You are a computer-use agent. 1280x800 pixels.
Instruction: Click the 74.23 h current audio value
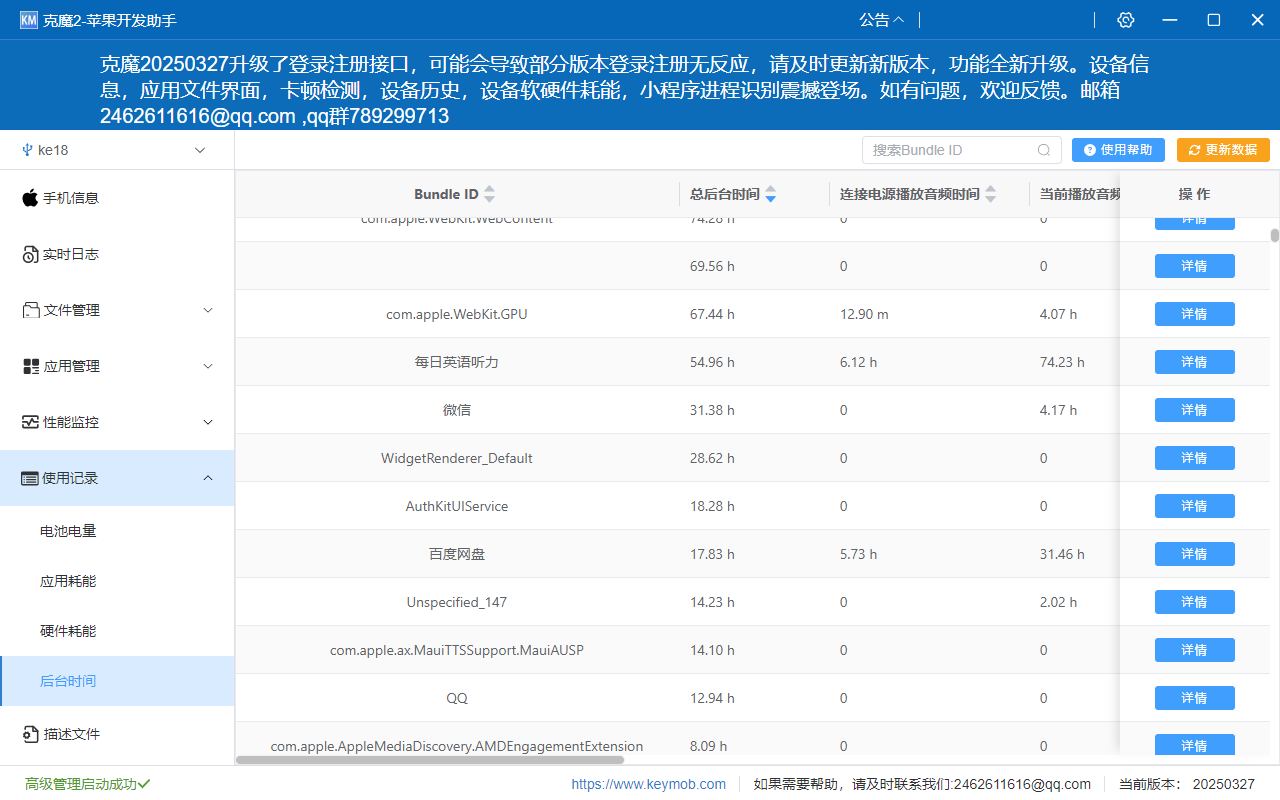(x=1063, y=362)
